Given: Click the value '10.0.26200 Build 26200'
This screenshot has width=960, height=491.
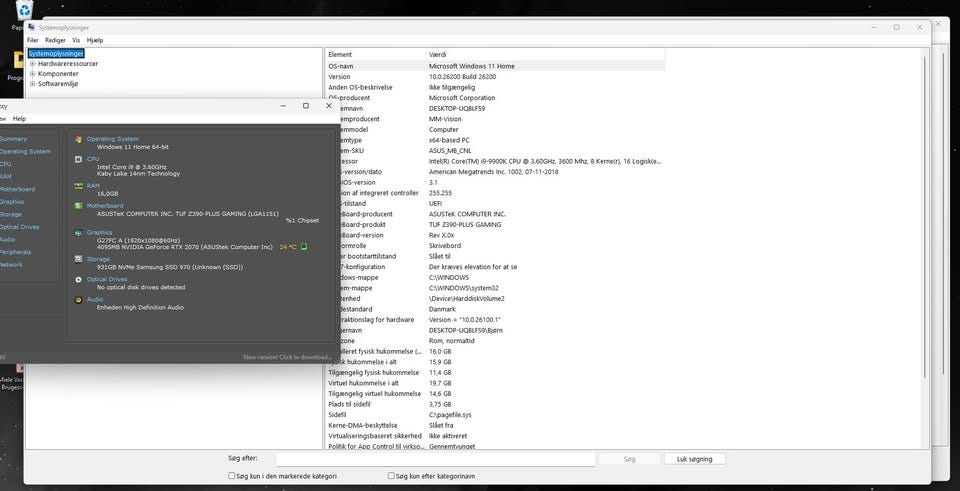Looking at the screenshot, I should 462,77.
